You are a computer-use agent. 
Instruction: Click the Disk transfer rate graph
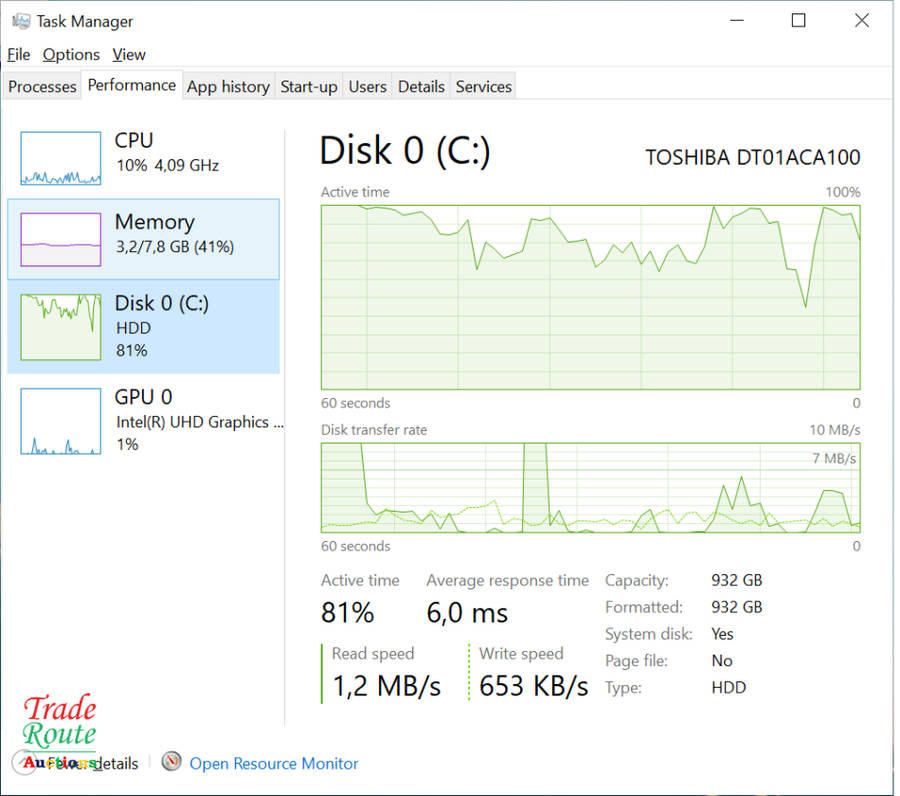click(x=590, y=487)
